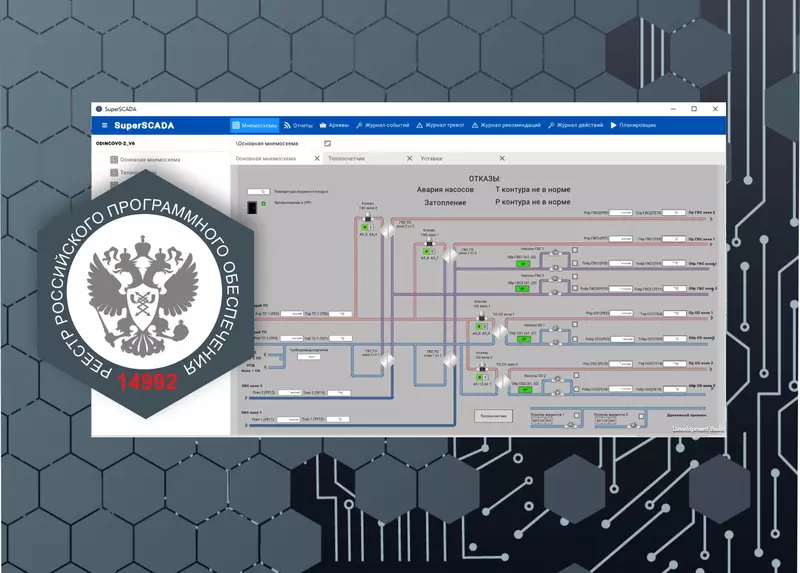This screenshot has width=800, height=573.
Task: Click the green status box under Насосы ГВС 1
Action: [522, 264]
